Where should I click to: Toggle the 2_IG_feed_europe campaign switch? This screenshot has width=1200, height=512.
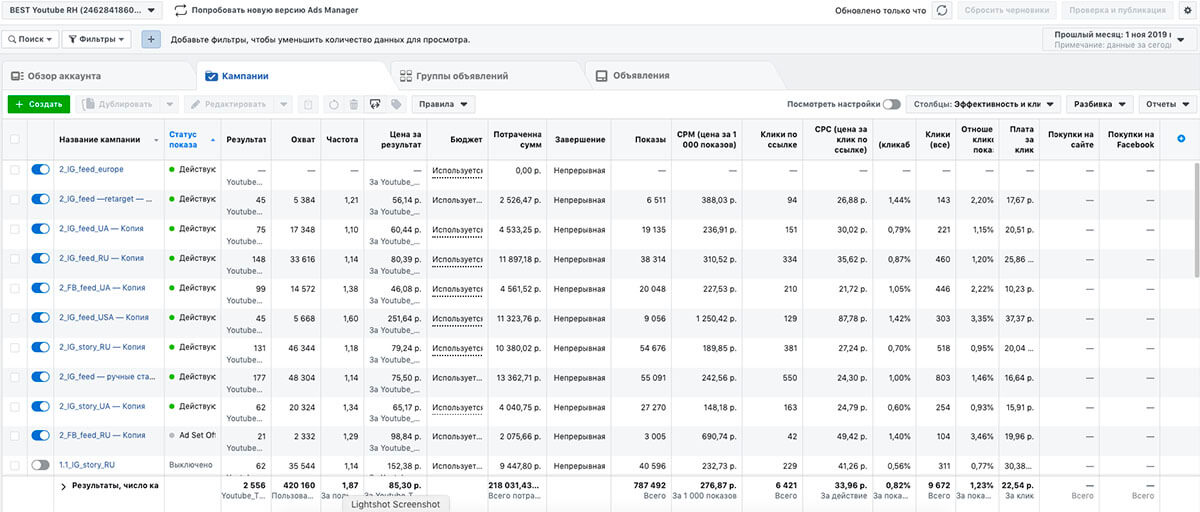[40, 170]
